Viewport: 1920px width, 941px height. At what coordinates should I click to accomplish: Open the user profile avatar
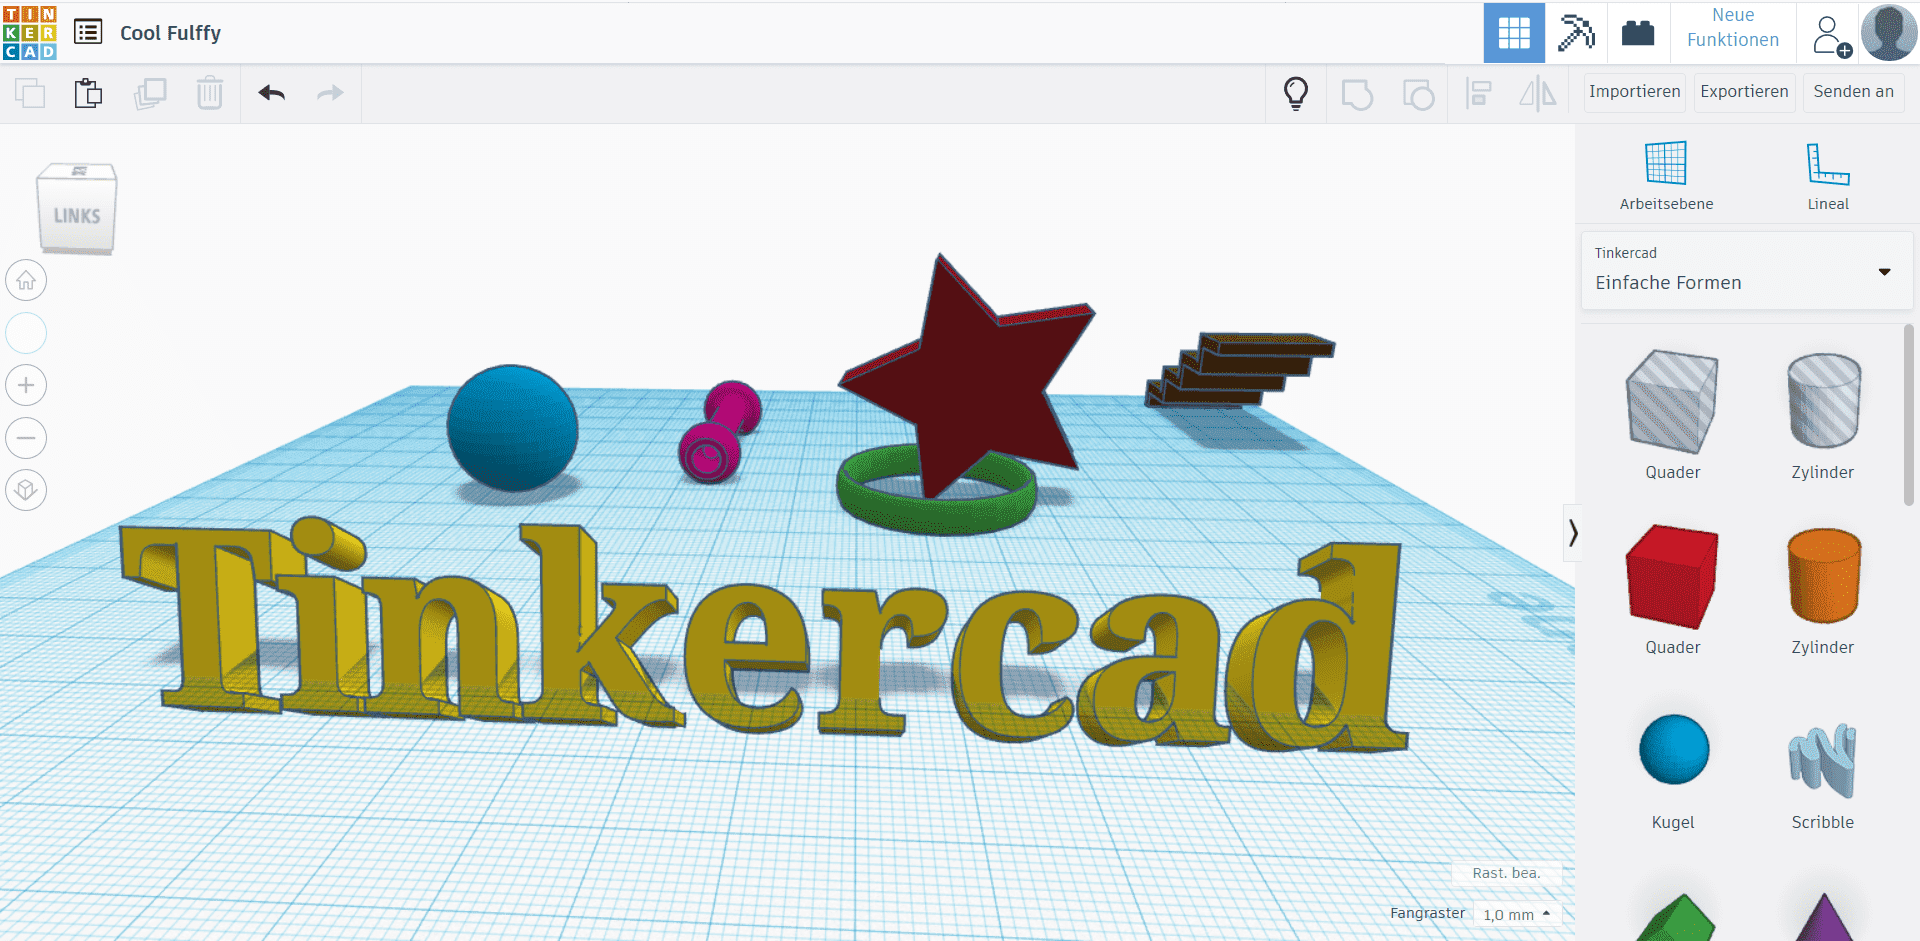1888,32
